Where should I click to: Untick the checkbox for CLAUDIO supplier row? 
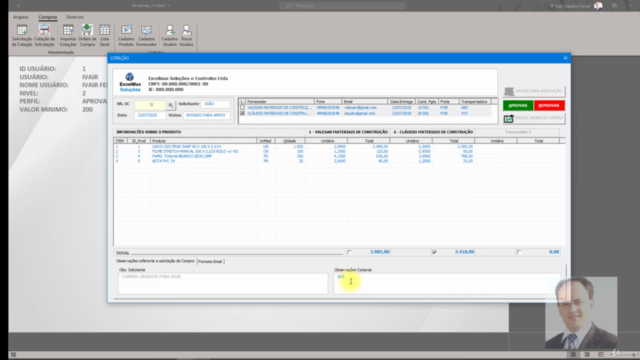point(242,113)
